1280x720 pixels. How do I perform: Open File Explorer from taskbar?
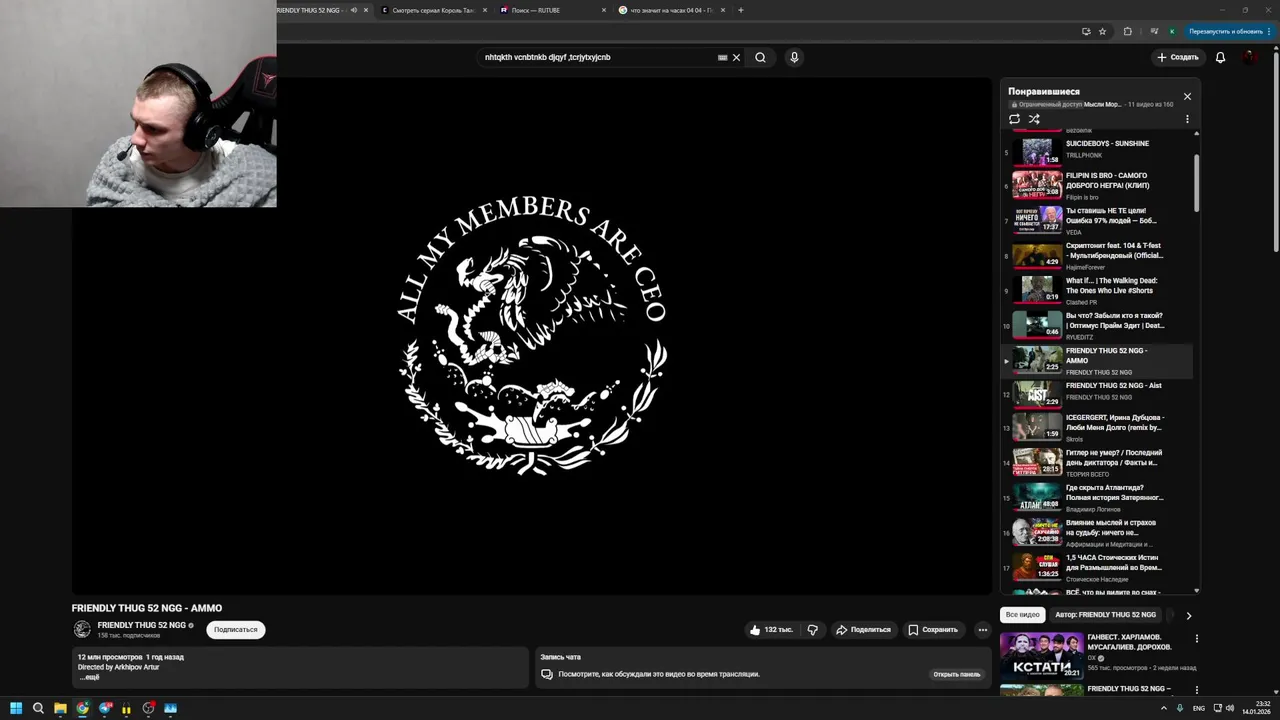click(x=60, y=708)
